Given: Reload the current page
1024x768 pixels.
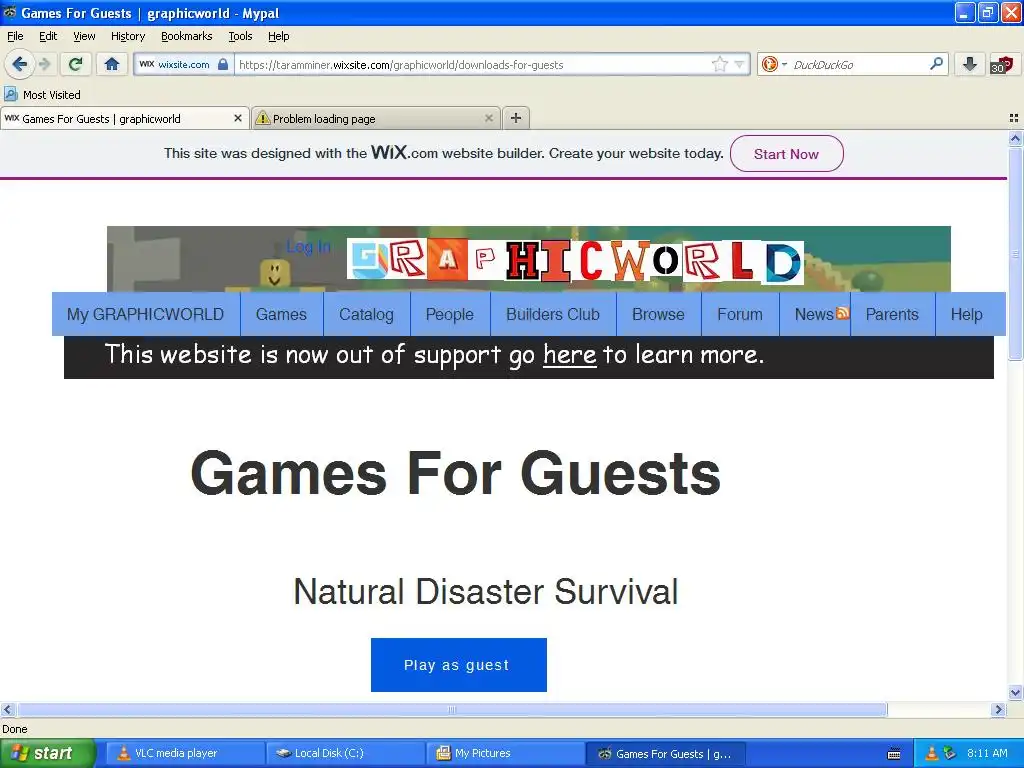Looking at the screenshot, I should [x=76, y=64].
